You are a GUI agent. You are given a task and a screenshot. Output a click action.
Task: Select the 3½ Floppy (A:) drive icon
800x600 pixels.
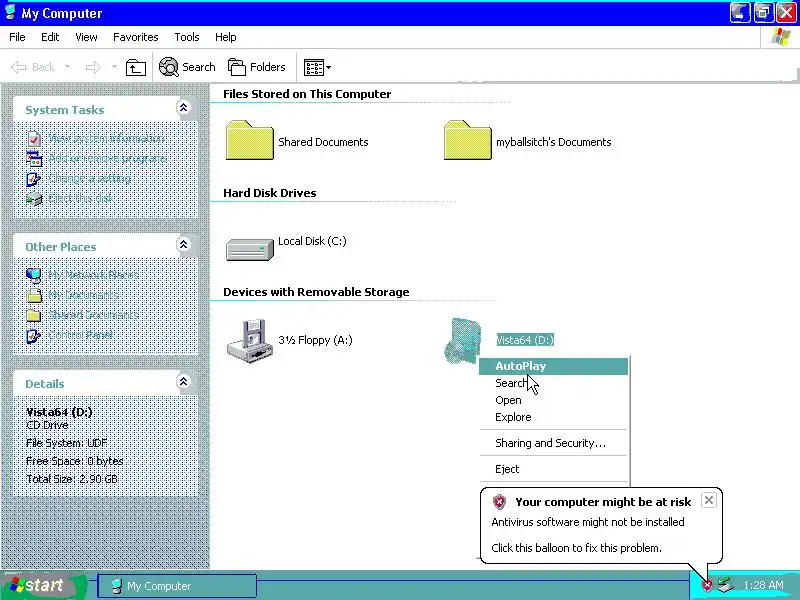(x=248, y=341)
